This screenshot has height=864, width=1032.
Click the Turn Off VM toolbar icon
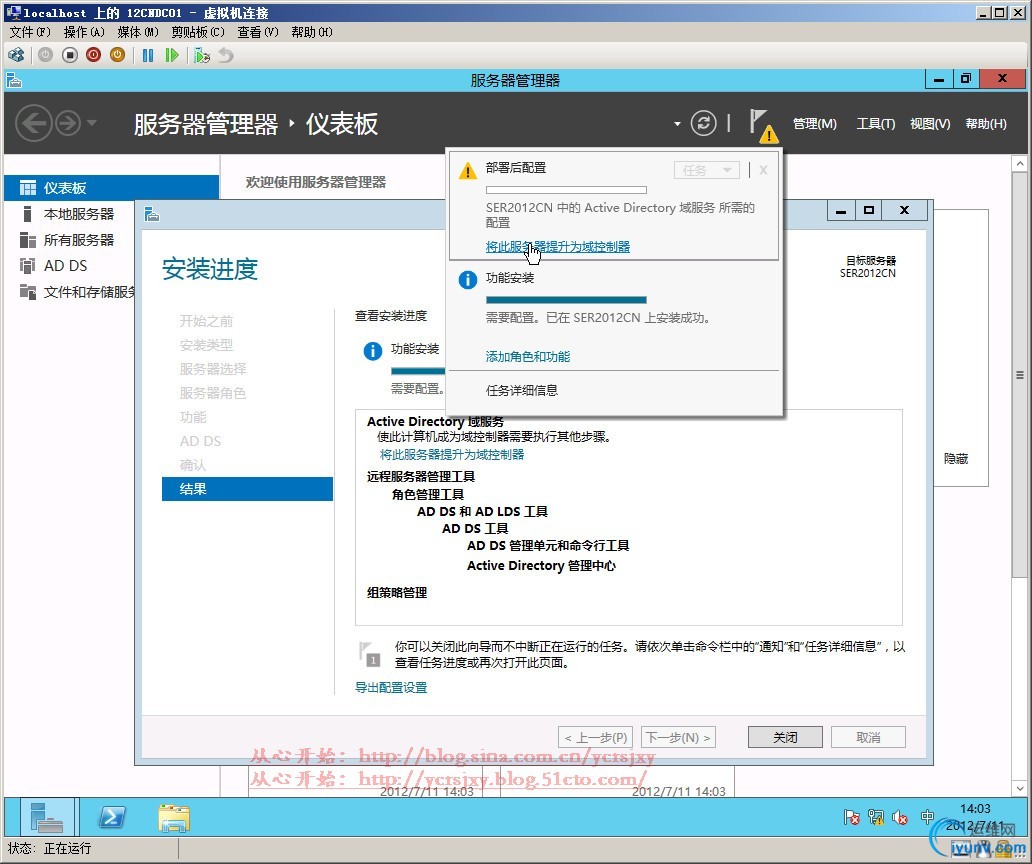point(70,55)
